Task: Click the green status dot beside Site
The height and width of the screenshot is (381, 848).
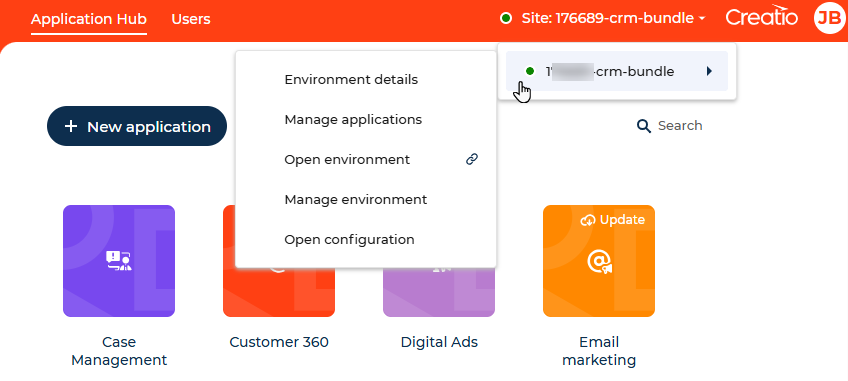Action: (506, 18)
